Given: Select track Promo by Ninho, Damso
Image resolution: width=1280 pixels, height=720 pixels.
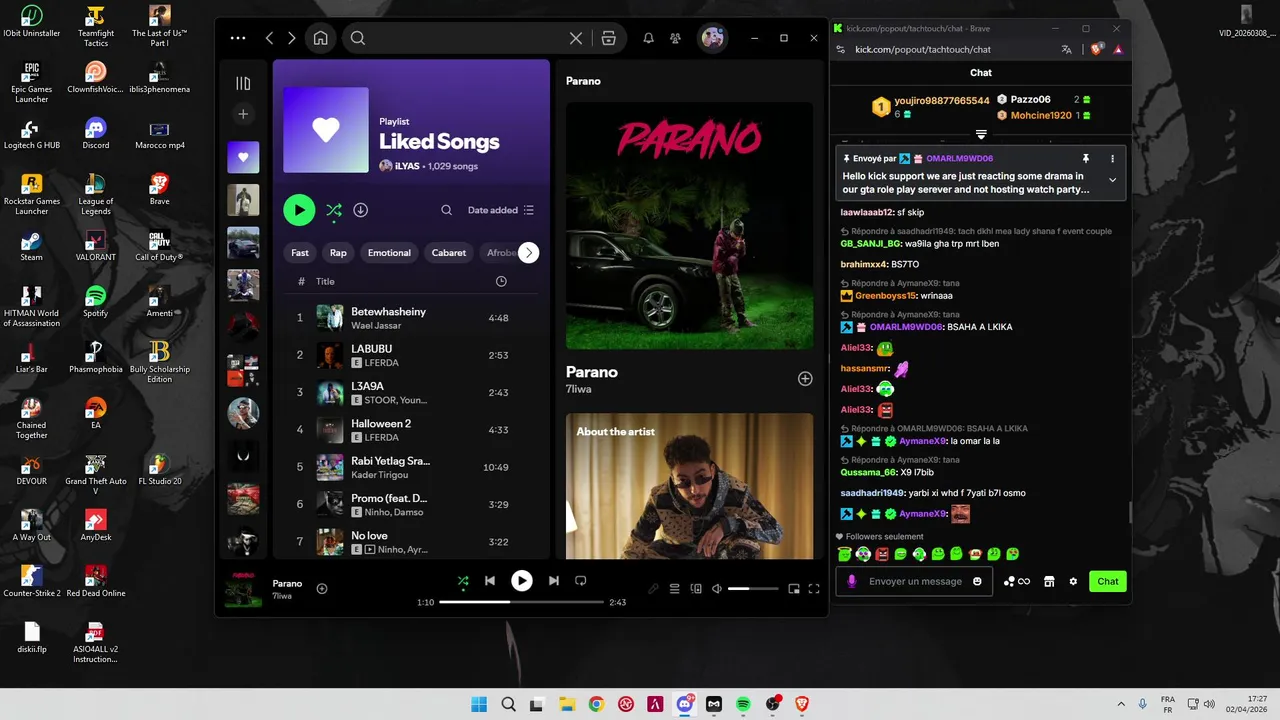Looking at the screenshot, I should click(x=413, y=504).
